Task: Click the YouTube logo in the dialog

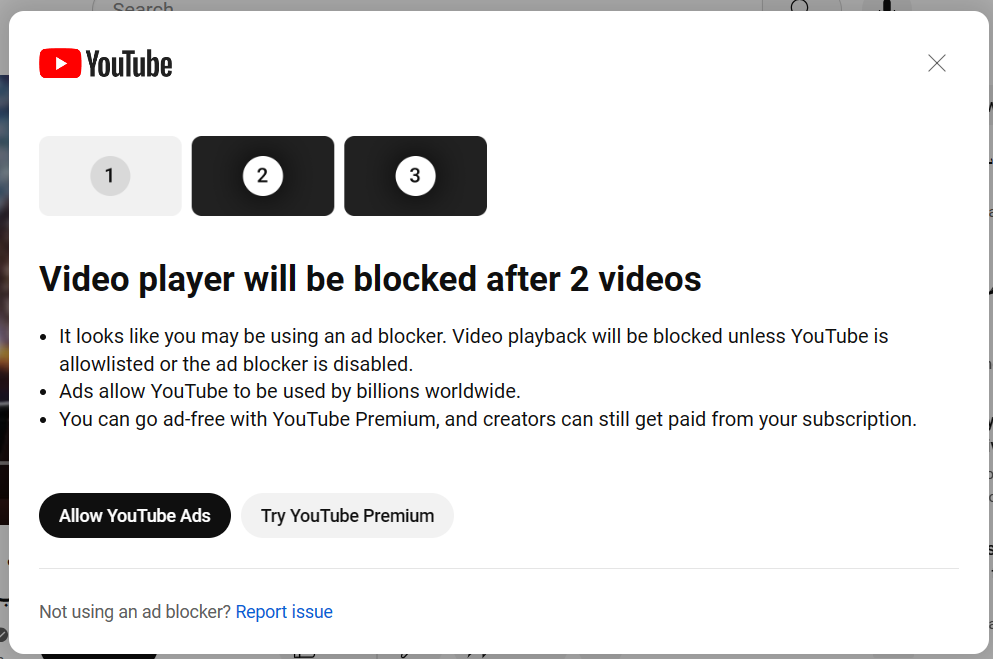Action: tap(105, 63)
